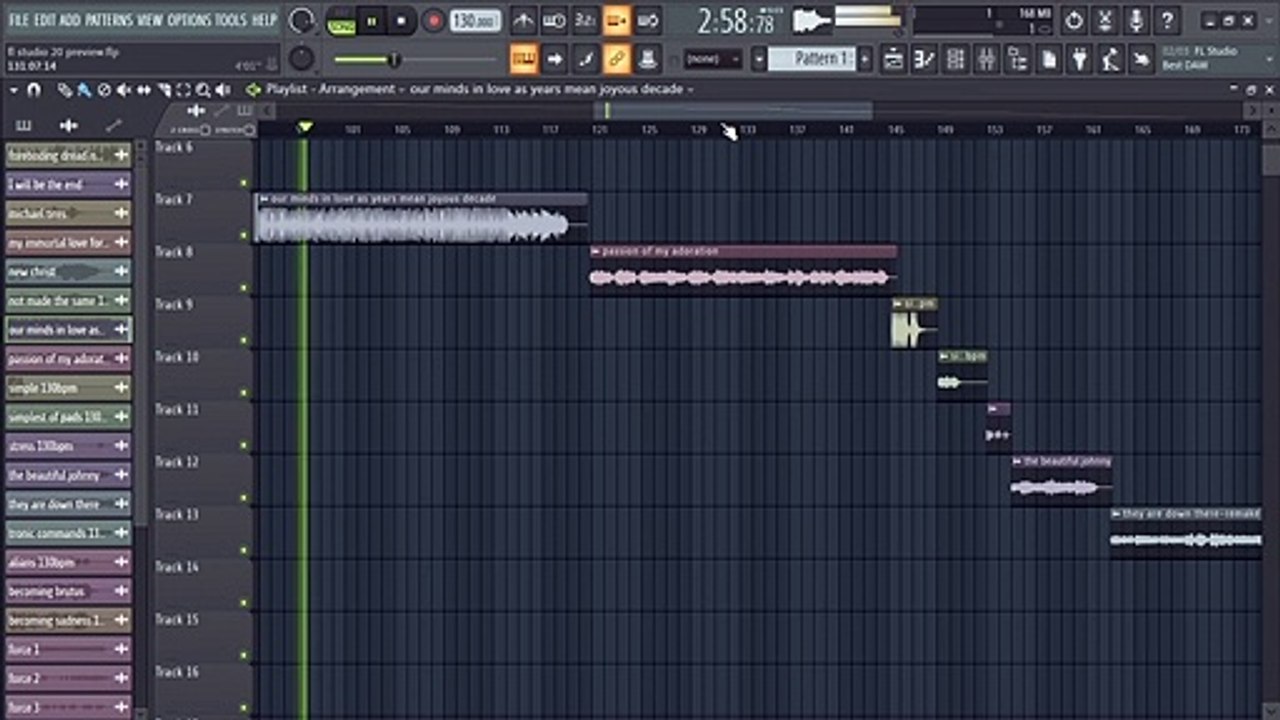Toggle step editing arrow button
This screenshot has height=720, width=1280.
[x=554, y=59]
